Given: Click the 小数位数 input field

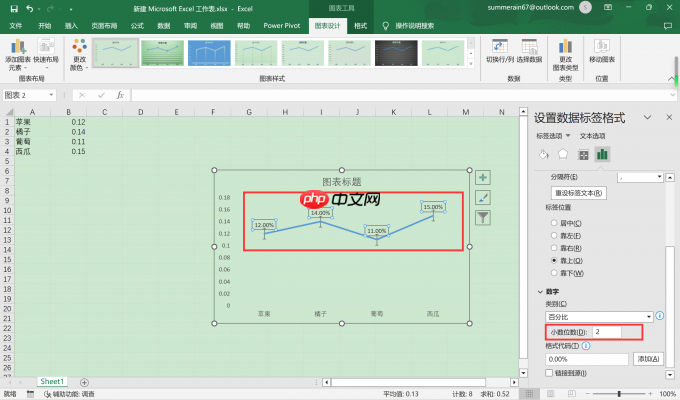Looking at the screenshot, I should pos(607,332).
